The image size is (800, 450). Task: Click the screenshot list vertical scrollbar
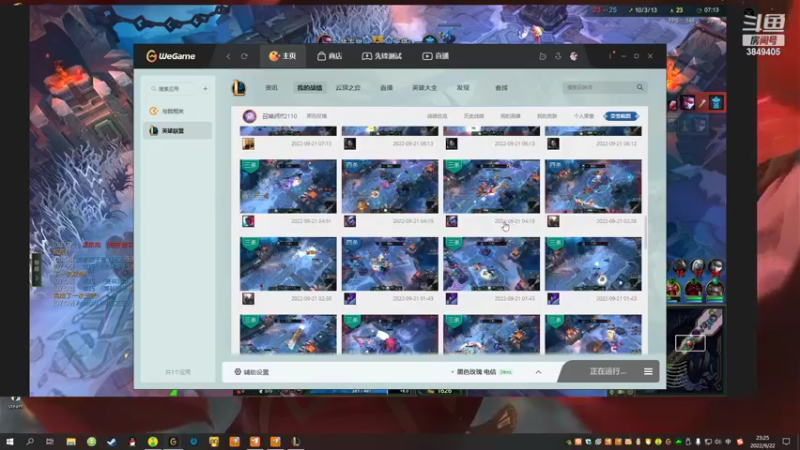point(645,233)
